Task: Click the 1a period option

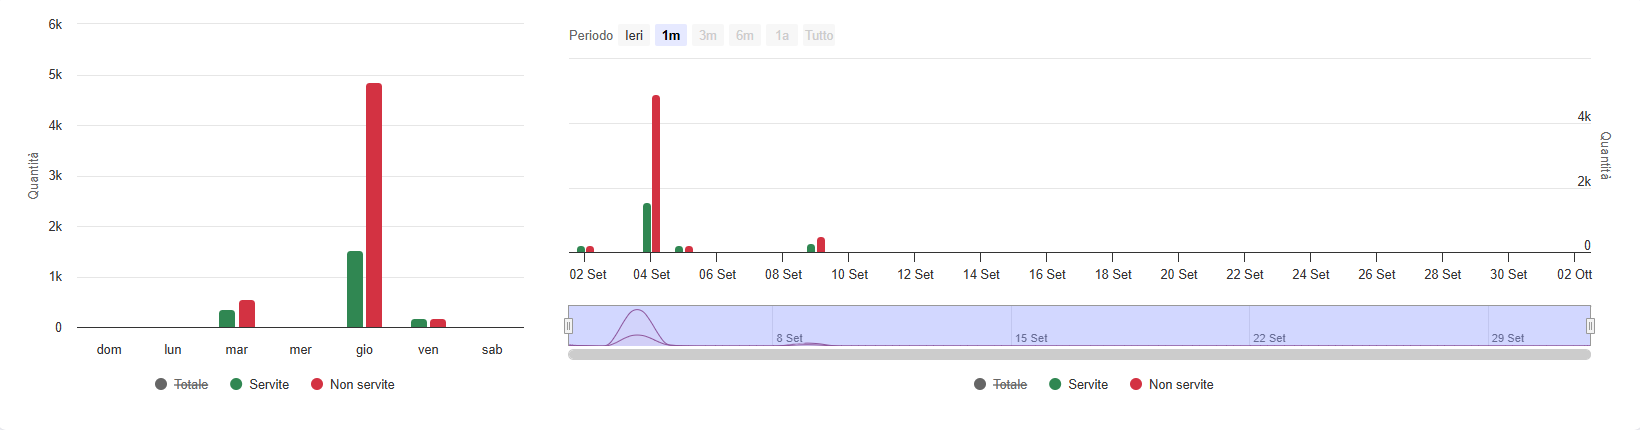Action: 782,36
